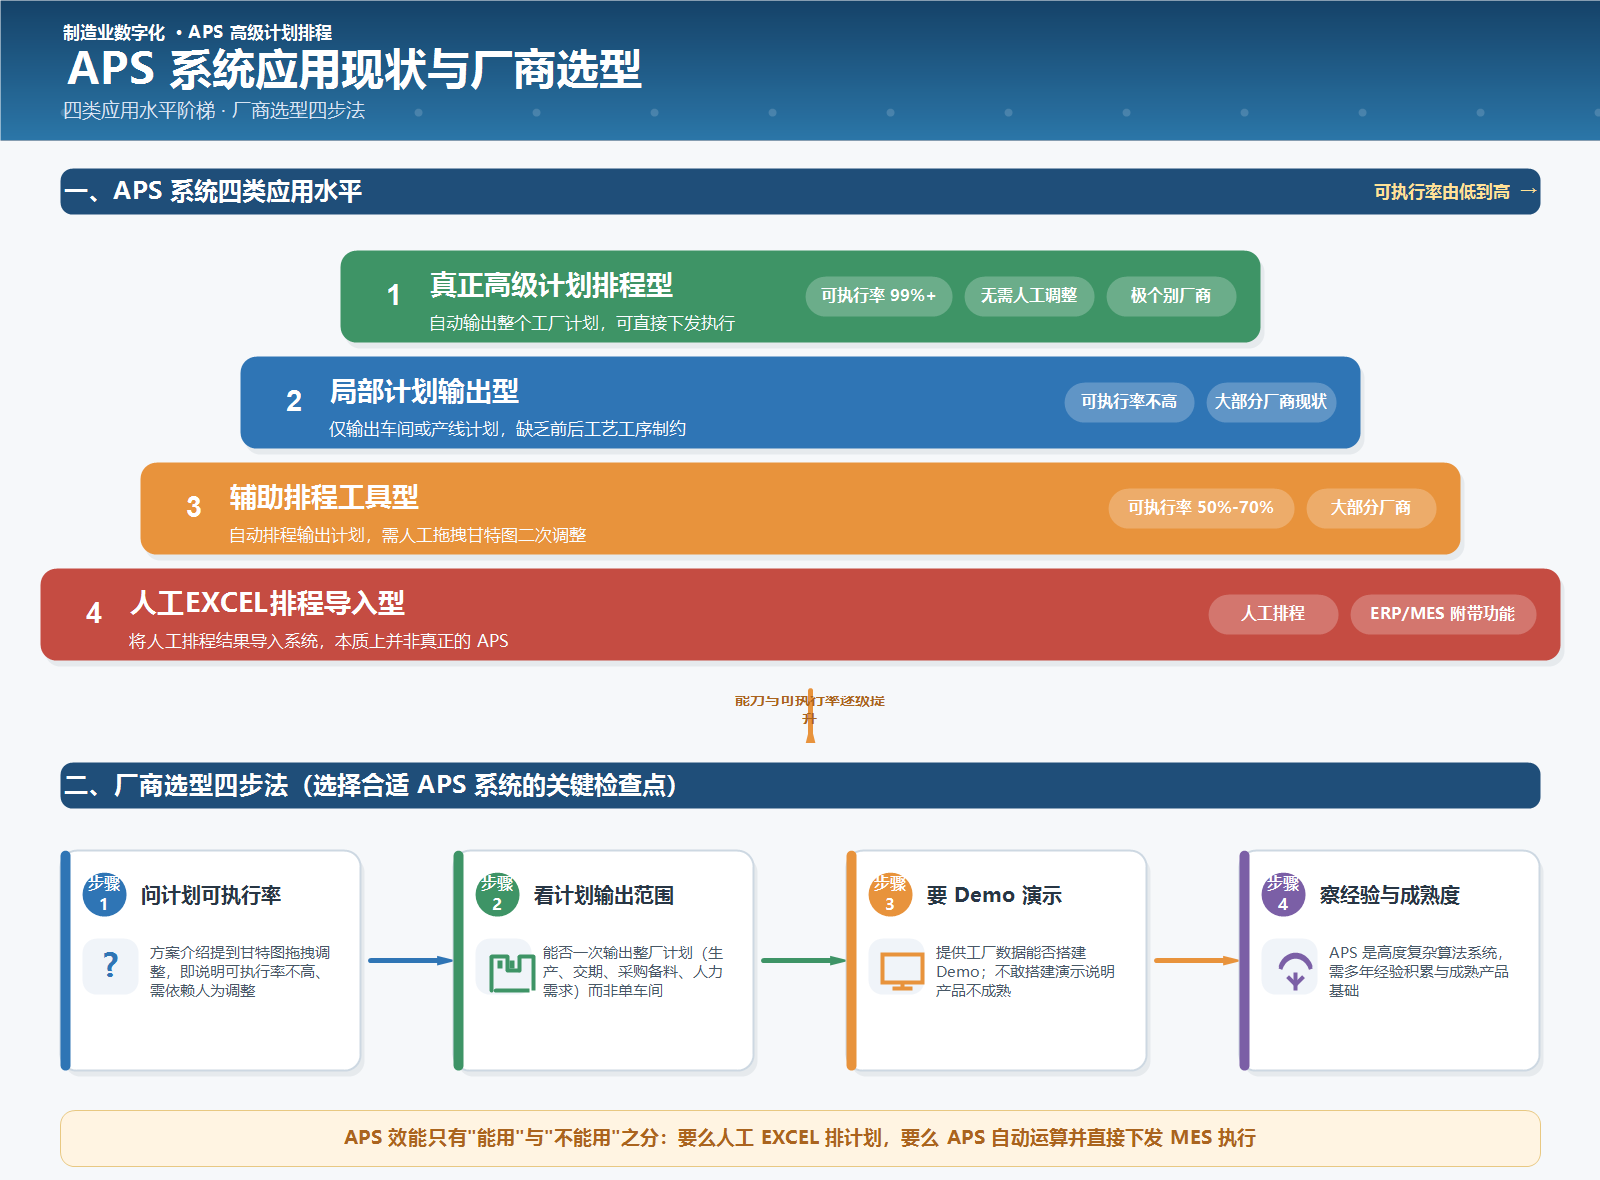Click the purple 步骤 4 circle badge
The width and height of the screenshot is (1600, 1180).
click(1283, 894)
